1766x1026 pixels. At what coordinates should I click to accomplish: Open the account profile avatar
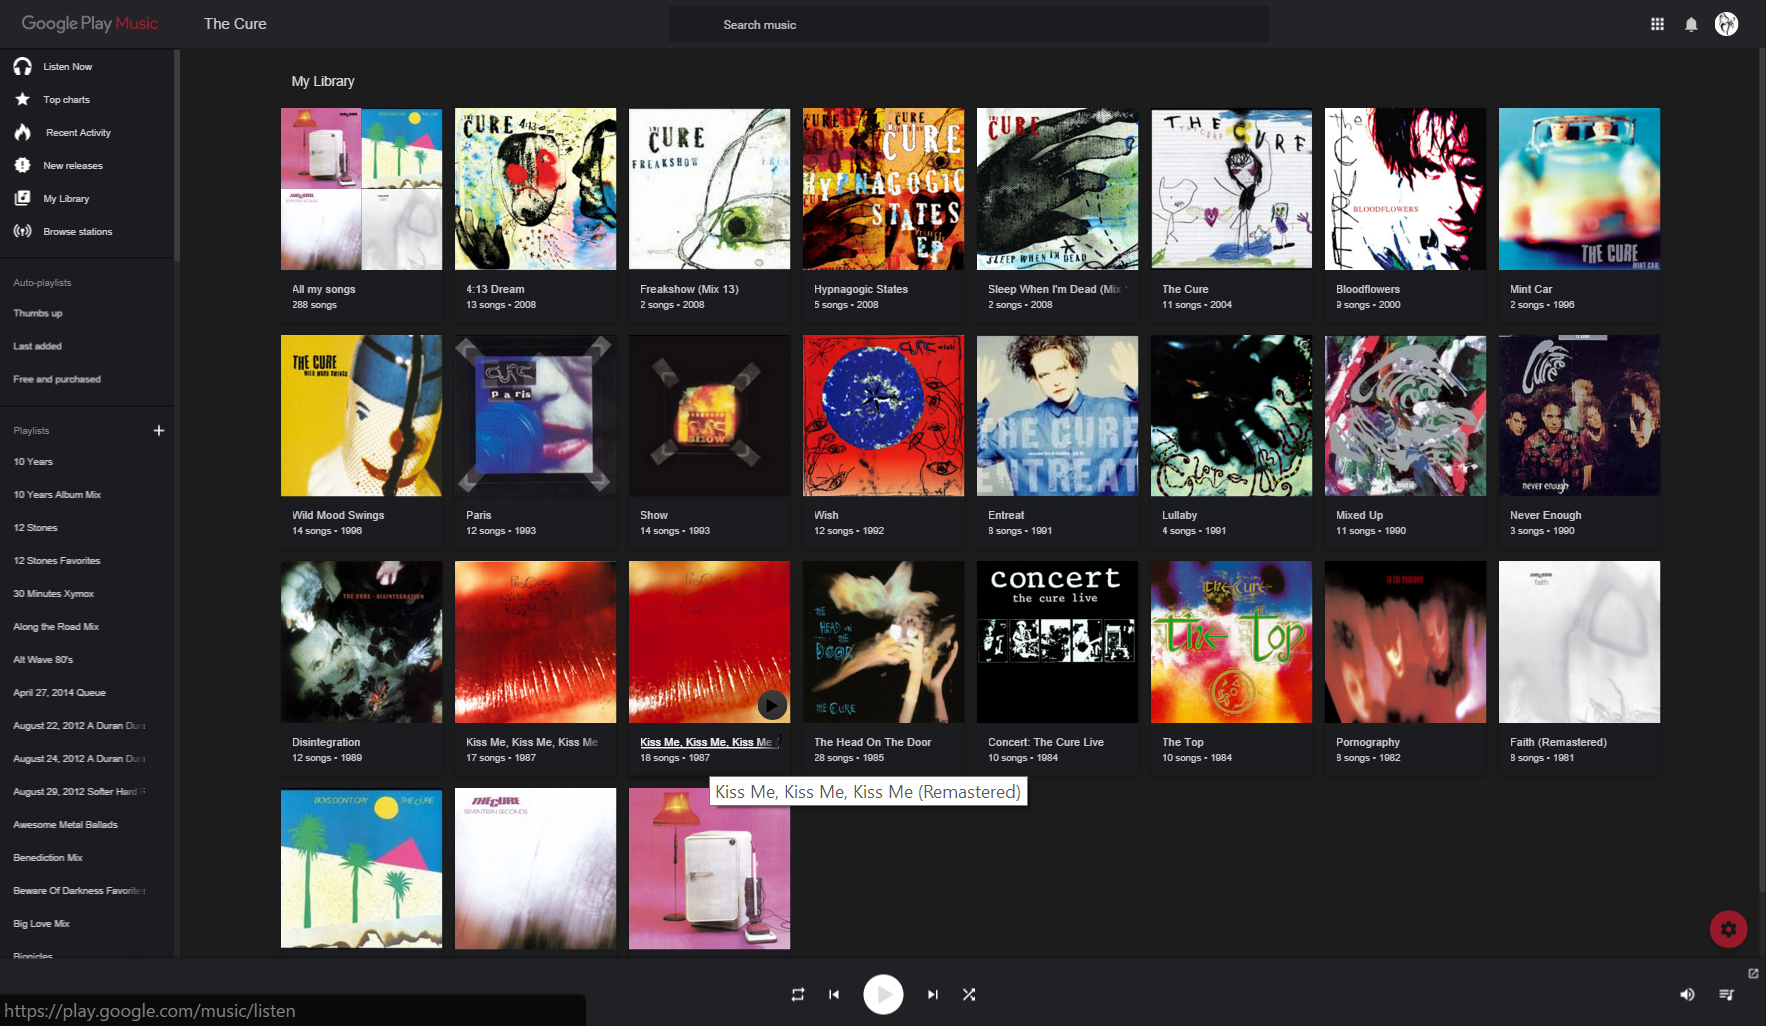[x=1727, y=24]
